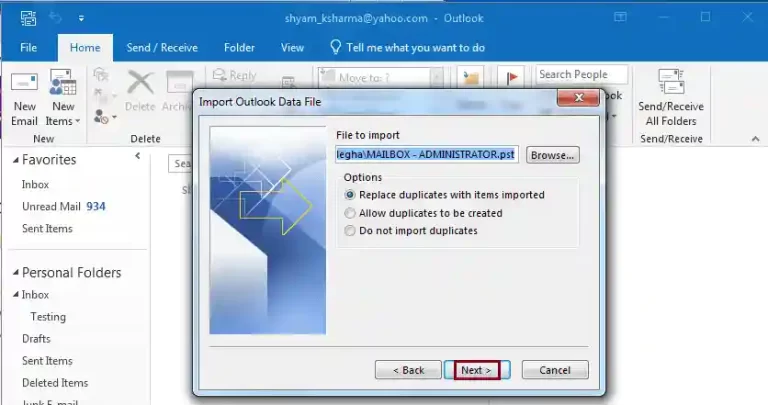Click the red Follow Up flag icon

click(x=512, y=77)
